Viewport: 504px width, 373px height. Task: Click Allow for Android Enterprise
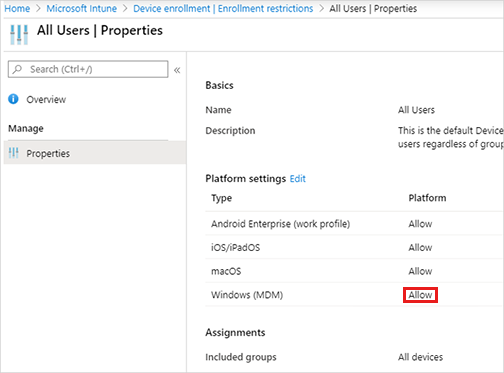(420, 224)
